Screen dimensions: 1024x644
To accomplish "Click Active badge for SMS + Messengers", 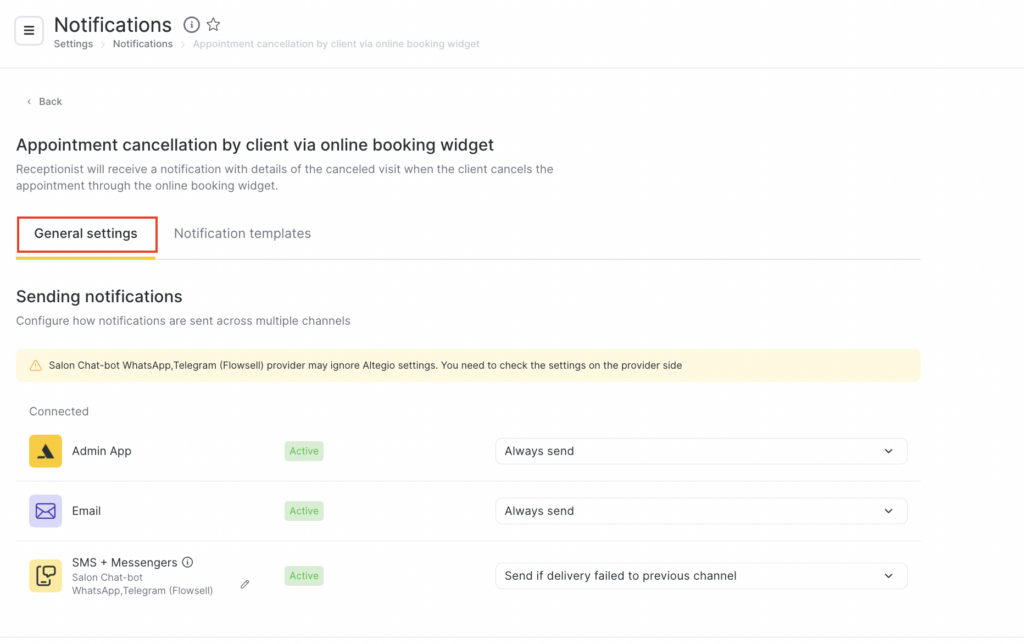I will 304,576.
